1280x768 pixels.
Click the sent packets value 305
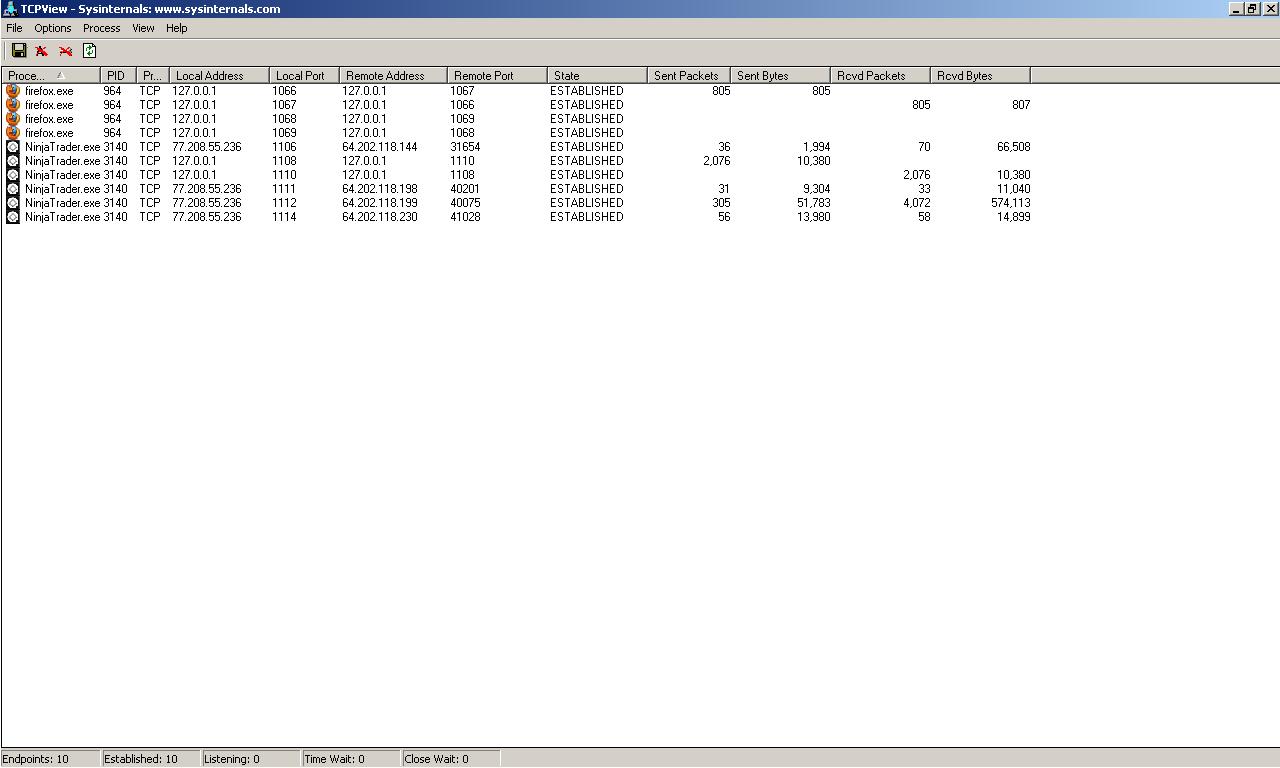click(x=721, y=203)
